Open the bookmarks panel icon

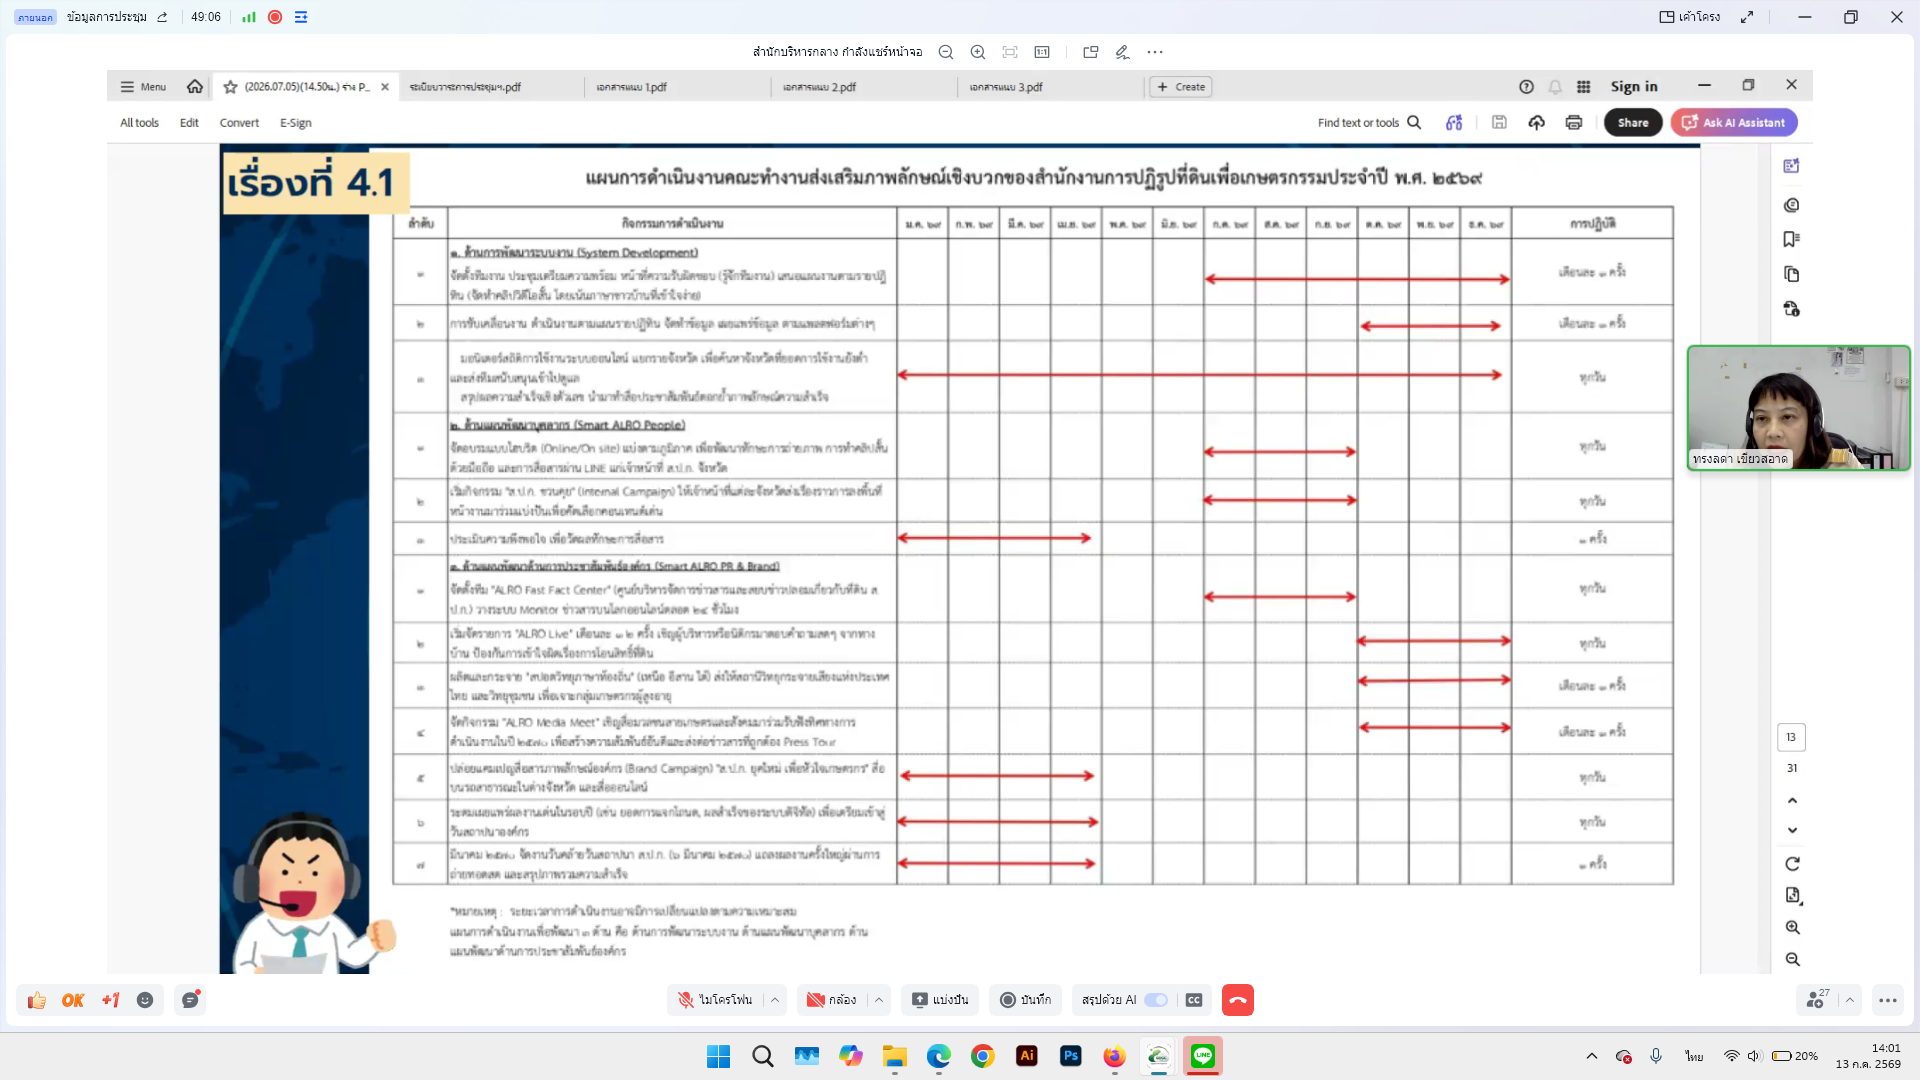coord(1792,239)
